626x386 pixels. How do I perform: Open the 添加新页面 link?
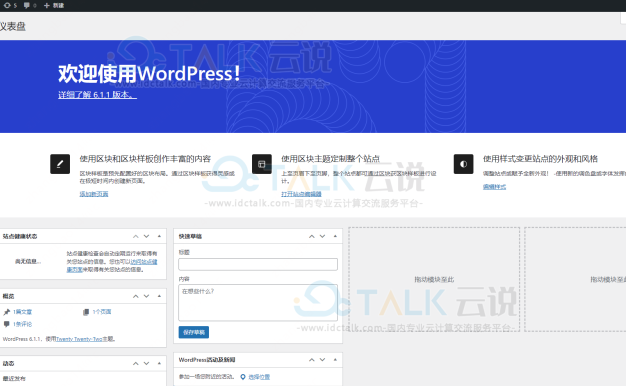94,194
